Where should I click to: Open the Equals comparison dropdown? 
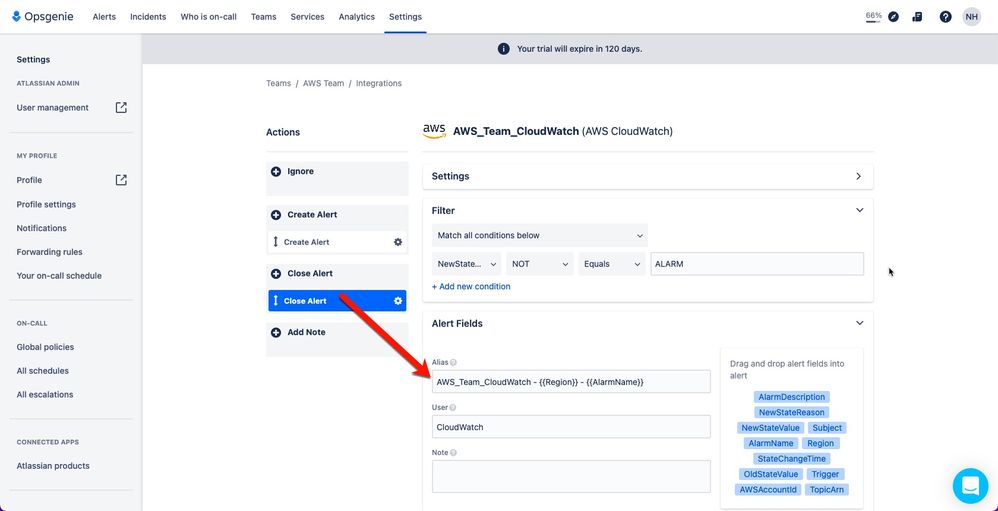(x=612, y=264)
